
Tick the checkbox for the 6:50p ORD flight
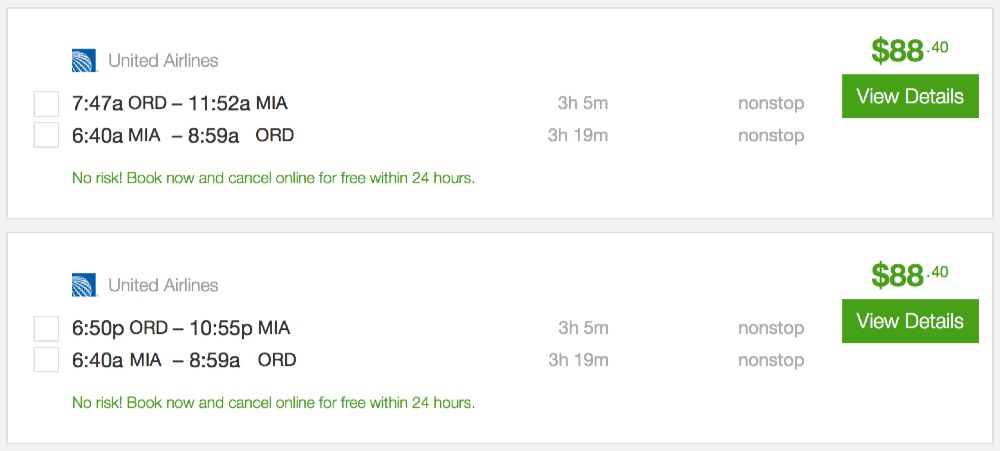pyautogui.click(x=46, y=329)
